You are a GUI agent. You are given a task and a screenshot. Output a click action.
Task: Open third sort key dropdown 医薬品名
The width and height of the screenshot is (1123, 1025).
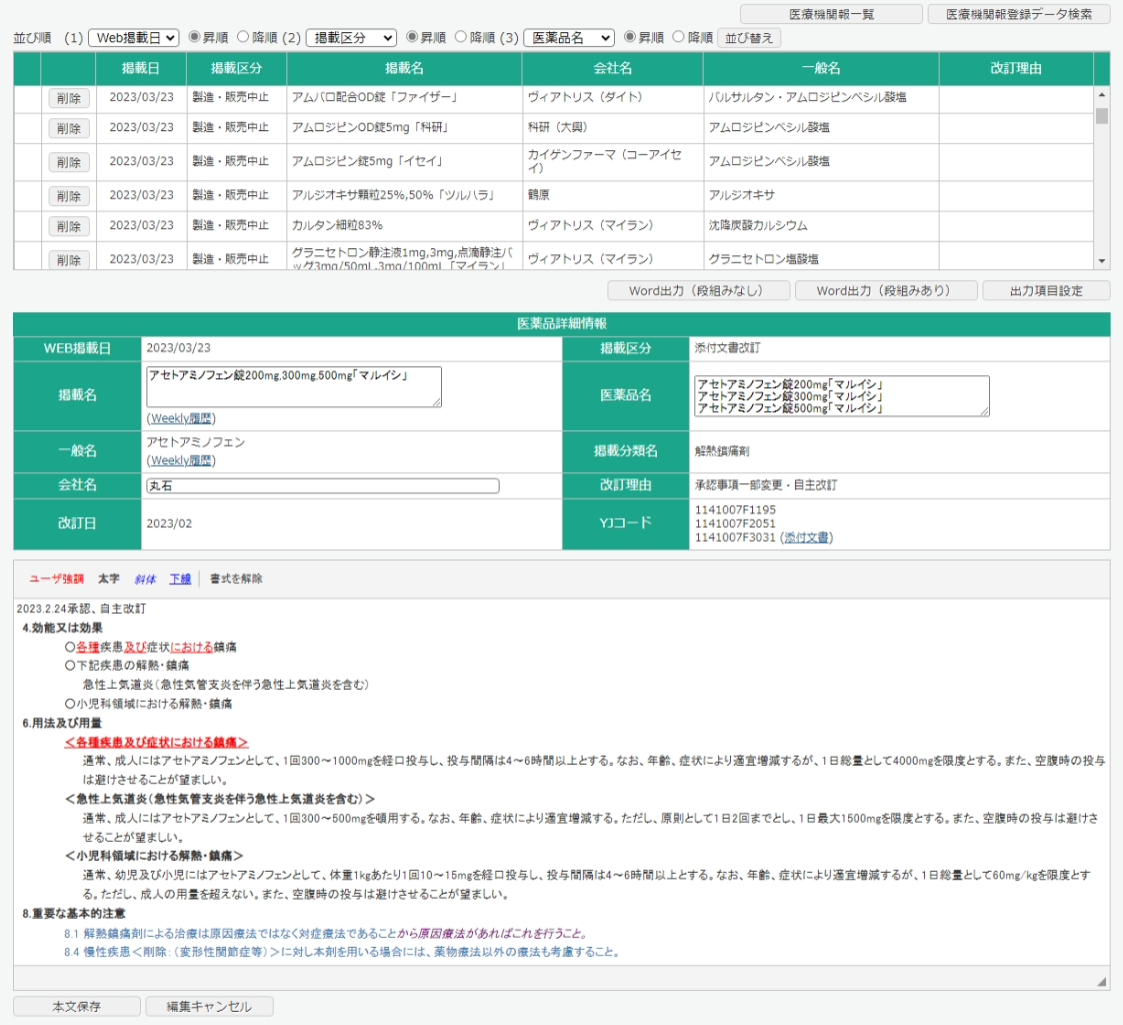click(x=569, y=38)
